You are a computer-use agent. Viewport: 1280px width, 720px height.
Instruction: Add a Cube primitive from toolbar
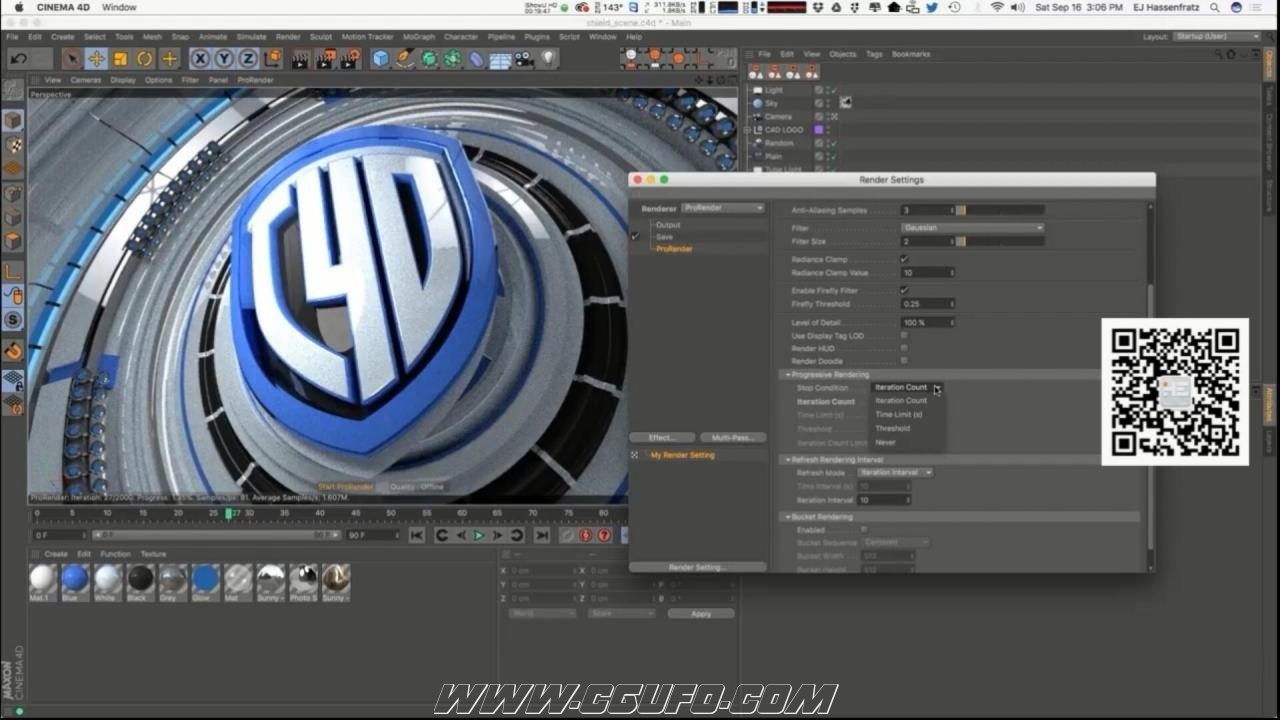[380, 58]
